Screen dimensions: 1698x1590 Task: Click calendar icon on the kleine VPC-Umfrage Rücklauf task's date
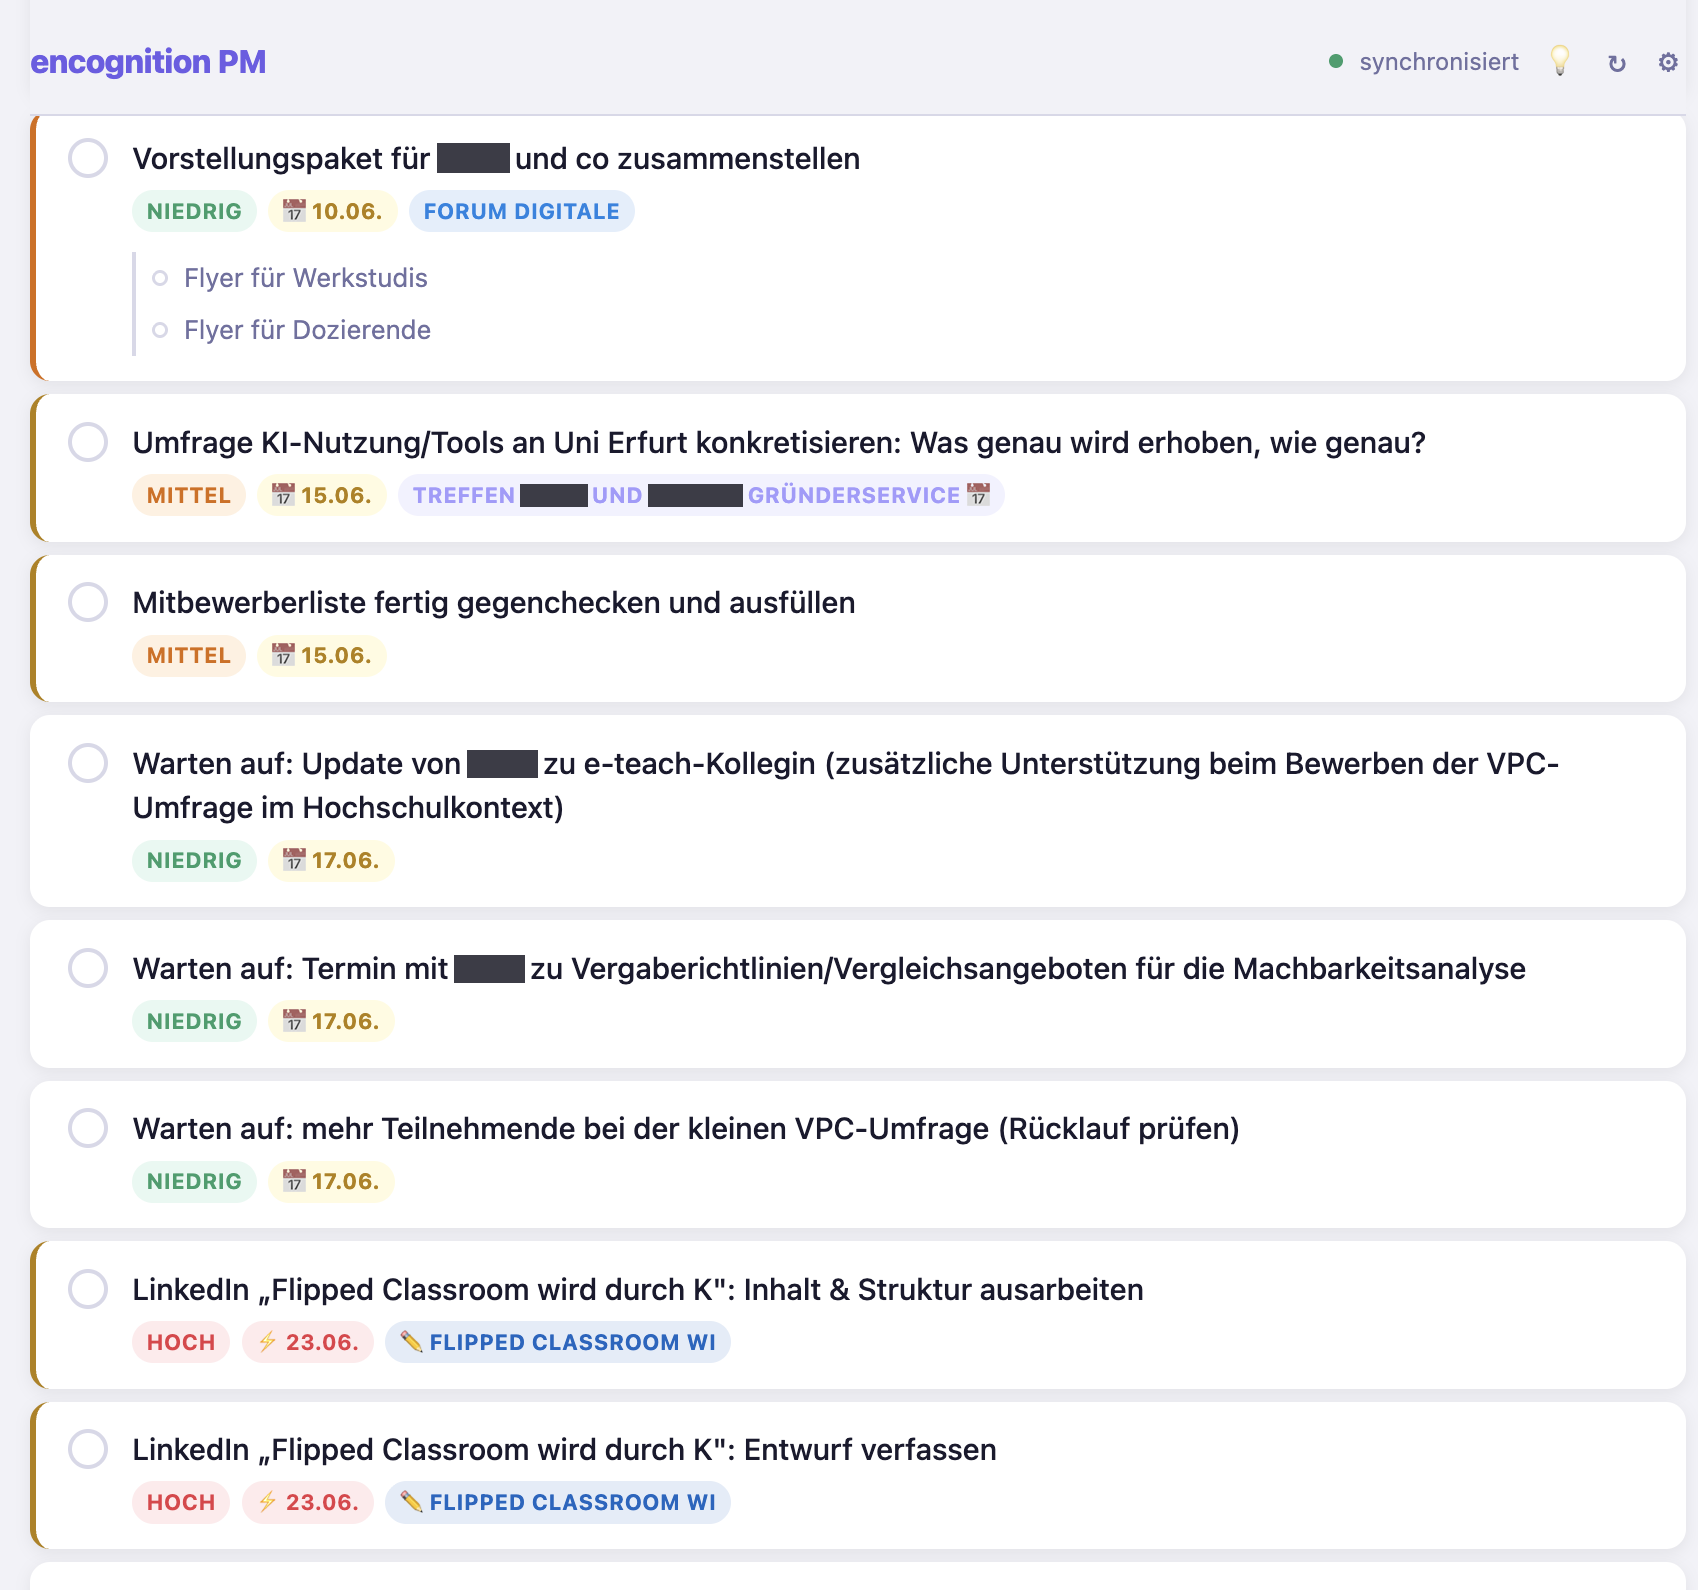[x=294, y=1181]
